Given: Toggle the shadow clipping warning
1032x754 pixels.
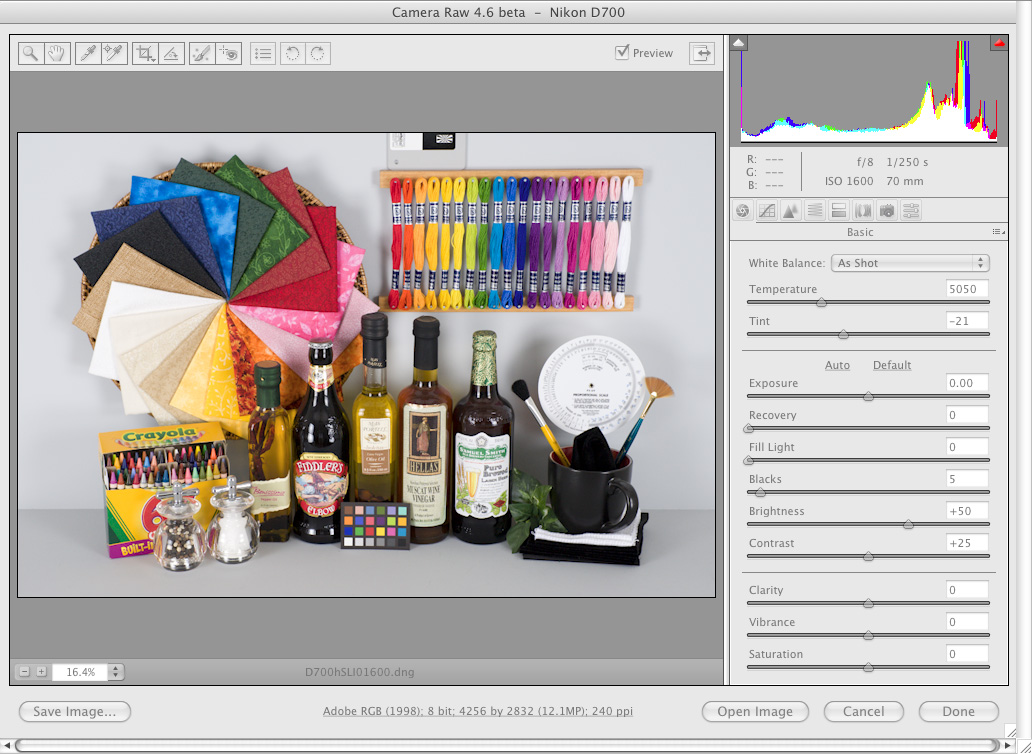Looking at the screenshot, I should tap(739, 43).
